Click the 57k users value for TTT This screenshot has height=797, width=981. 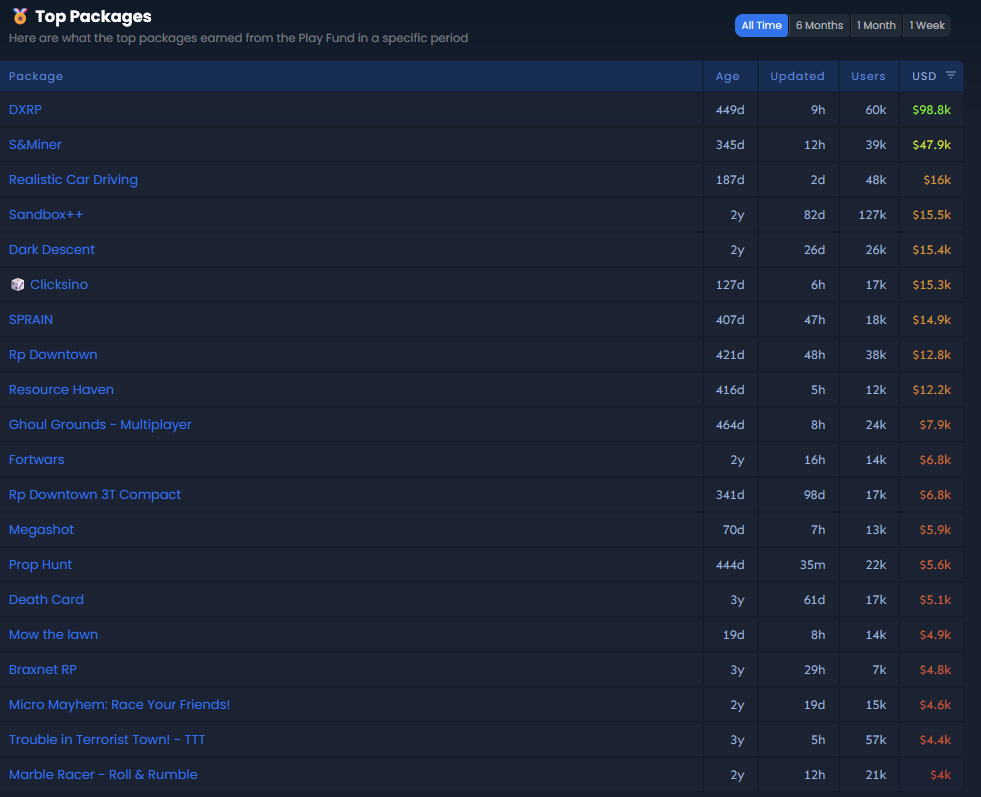pyautogui.click(x=875, y=740)
